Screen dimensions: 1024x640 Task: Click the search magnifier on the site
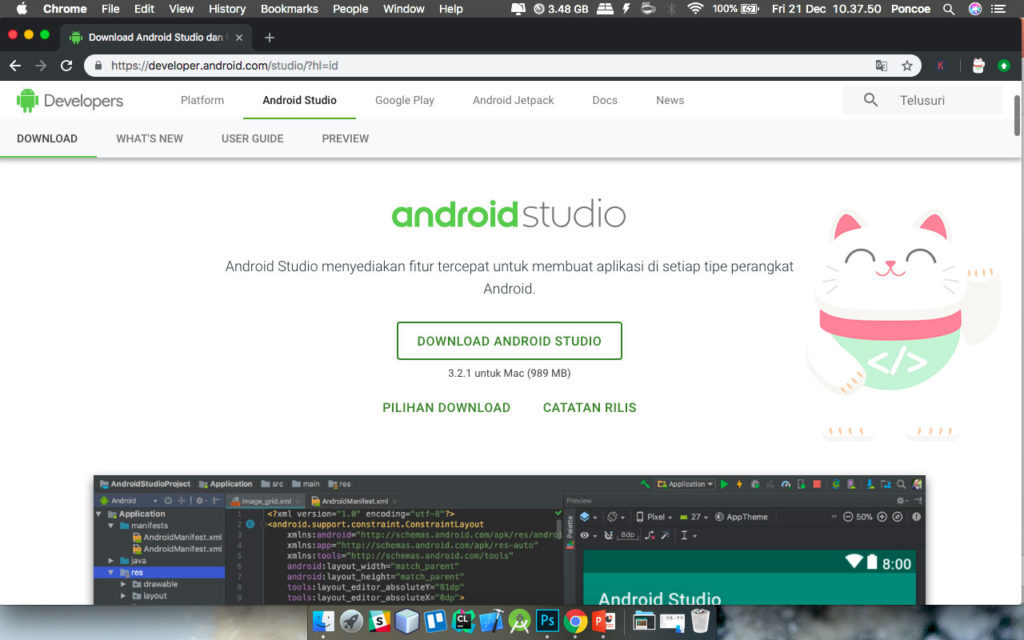[871, 100]
